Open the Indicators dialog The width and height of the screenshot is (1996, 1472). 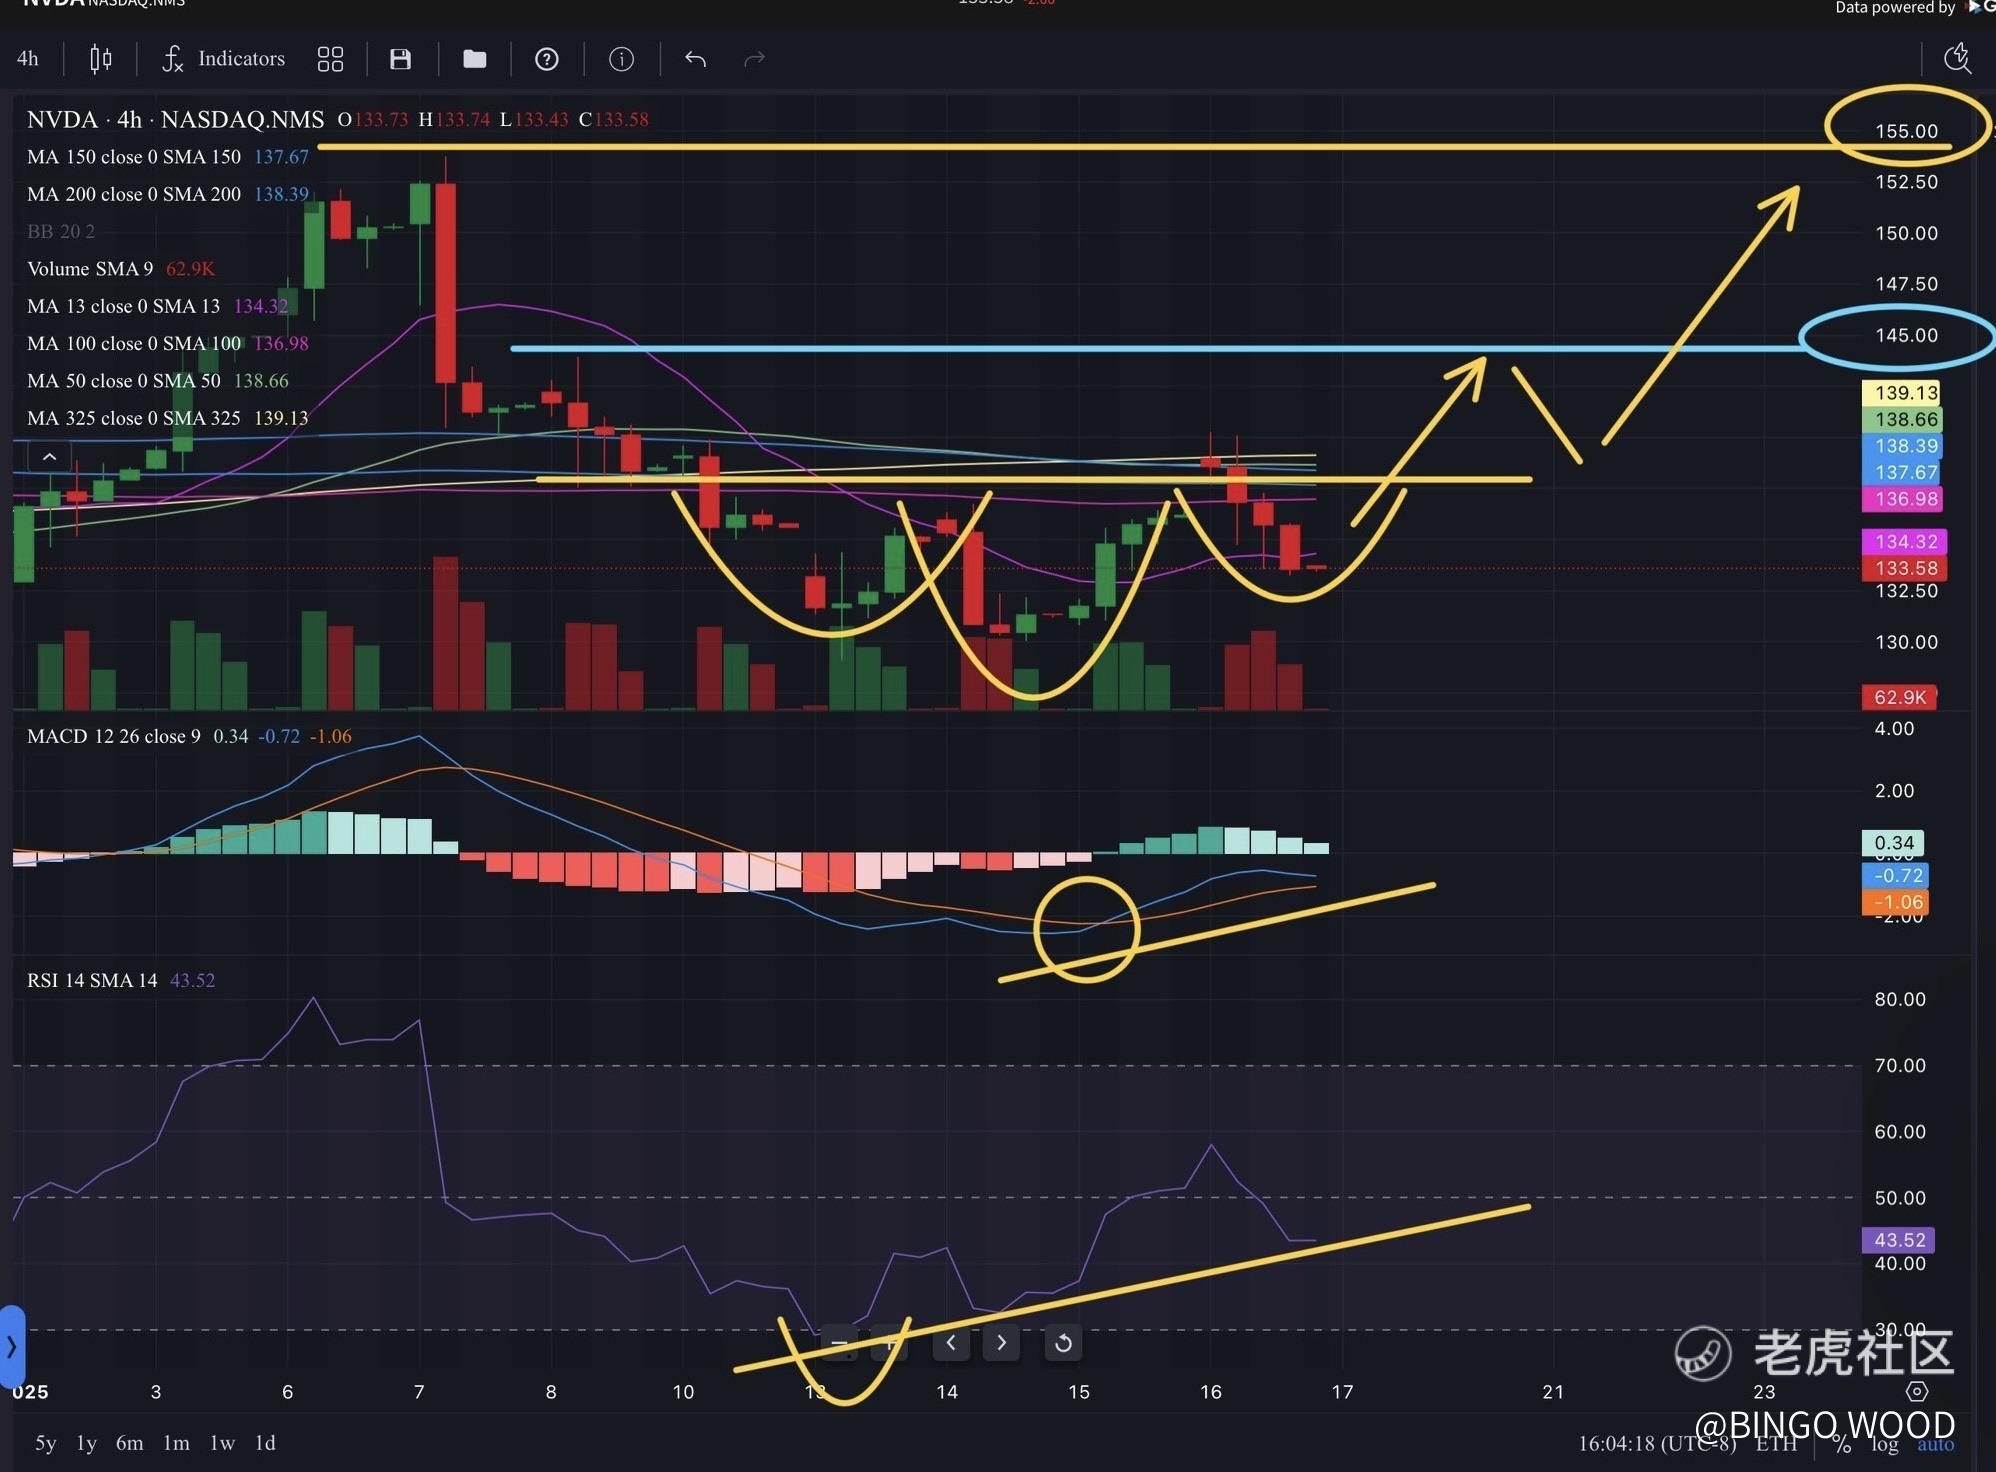coord(224,59)
